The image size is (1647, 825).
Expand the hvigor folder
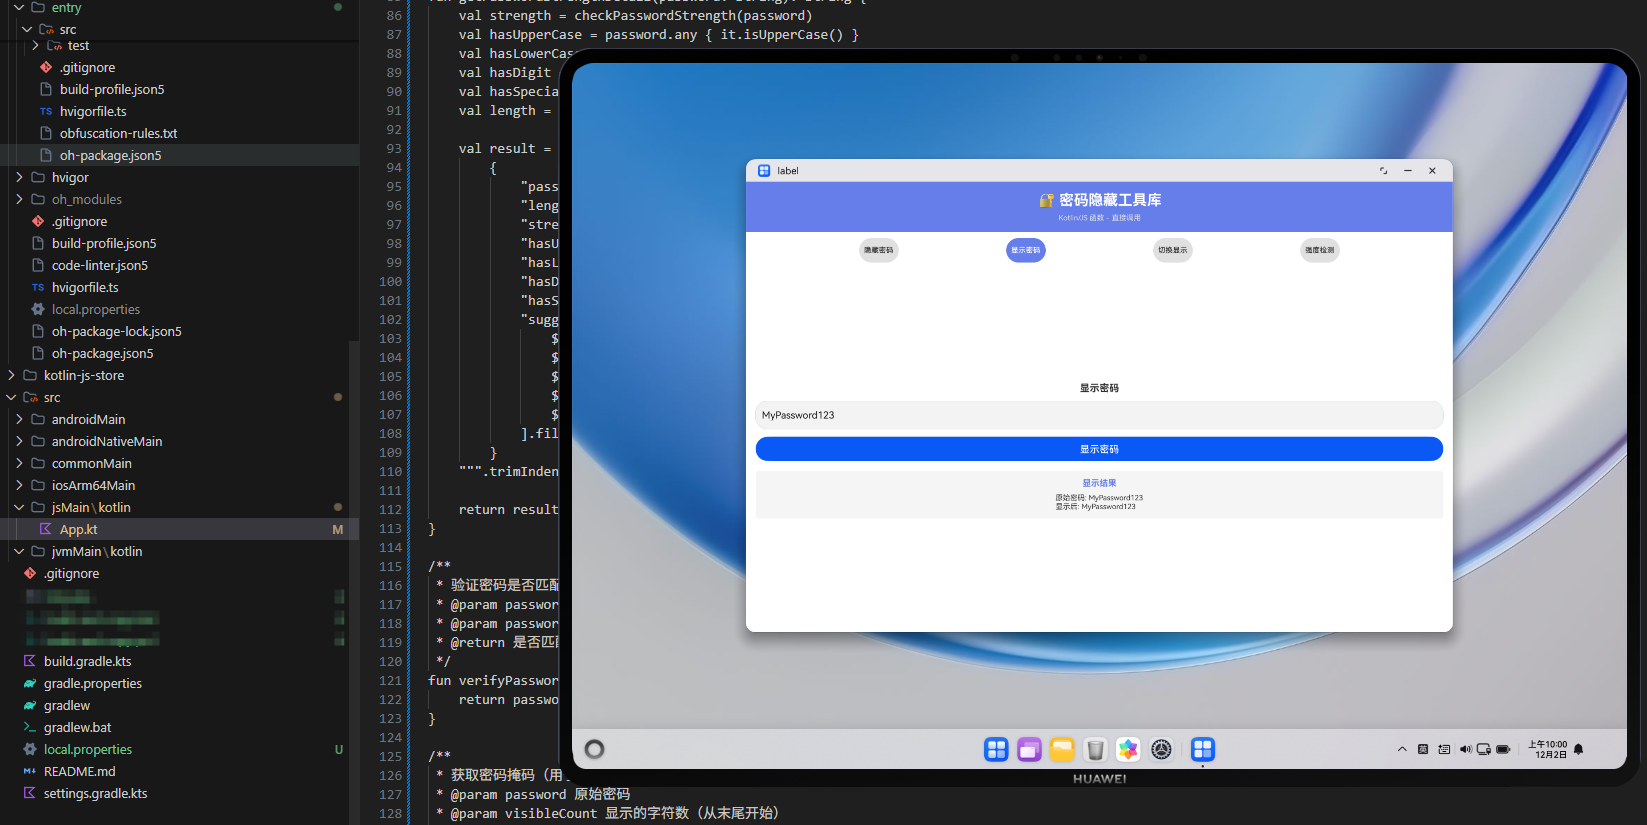pos(19,177)
